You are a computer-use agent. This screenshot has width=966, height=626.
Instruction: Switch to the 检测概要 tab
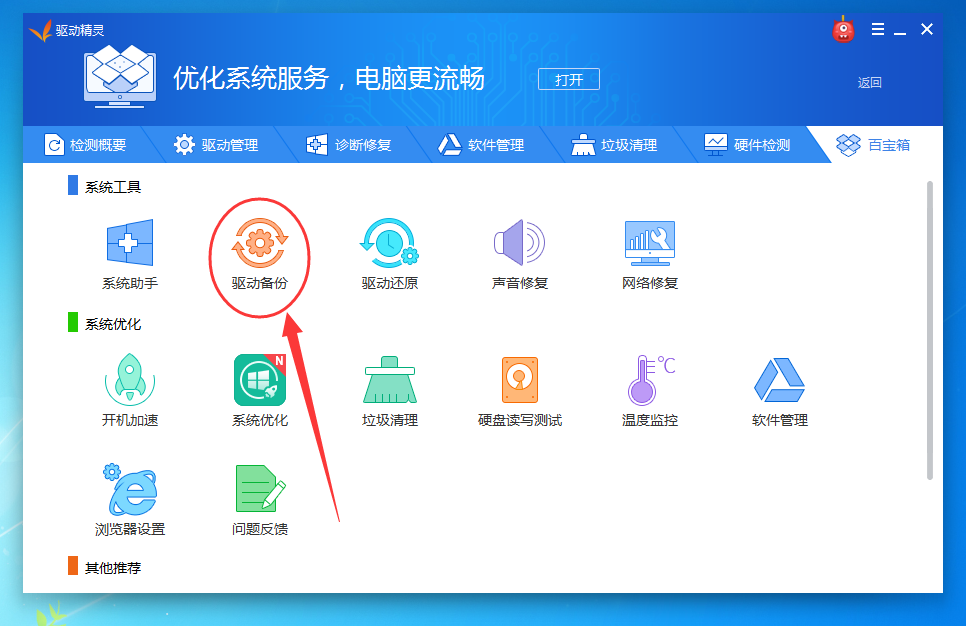click(x=96, y=144)
